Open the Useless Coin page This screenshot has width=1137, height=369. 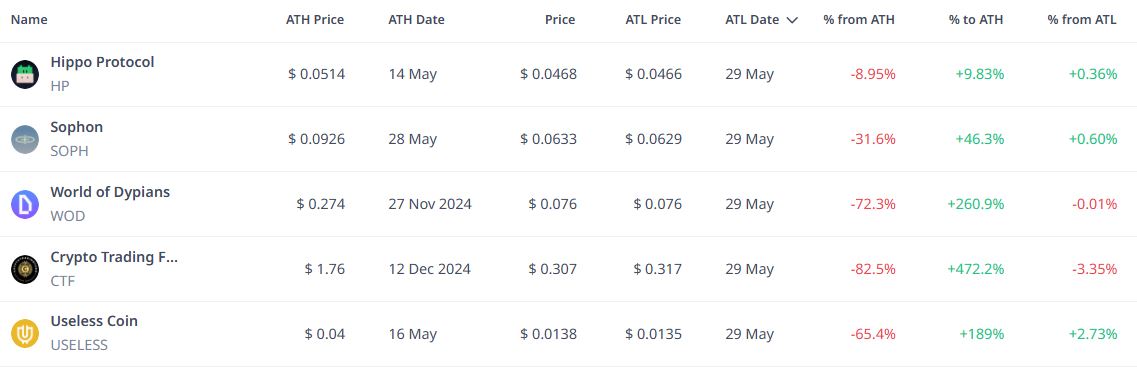pos(94,320)
